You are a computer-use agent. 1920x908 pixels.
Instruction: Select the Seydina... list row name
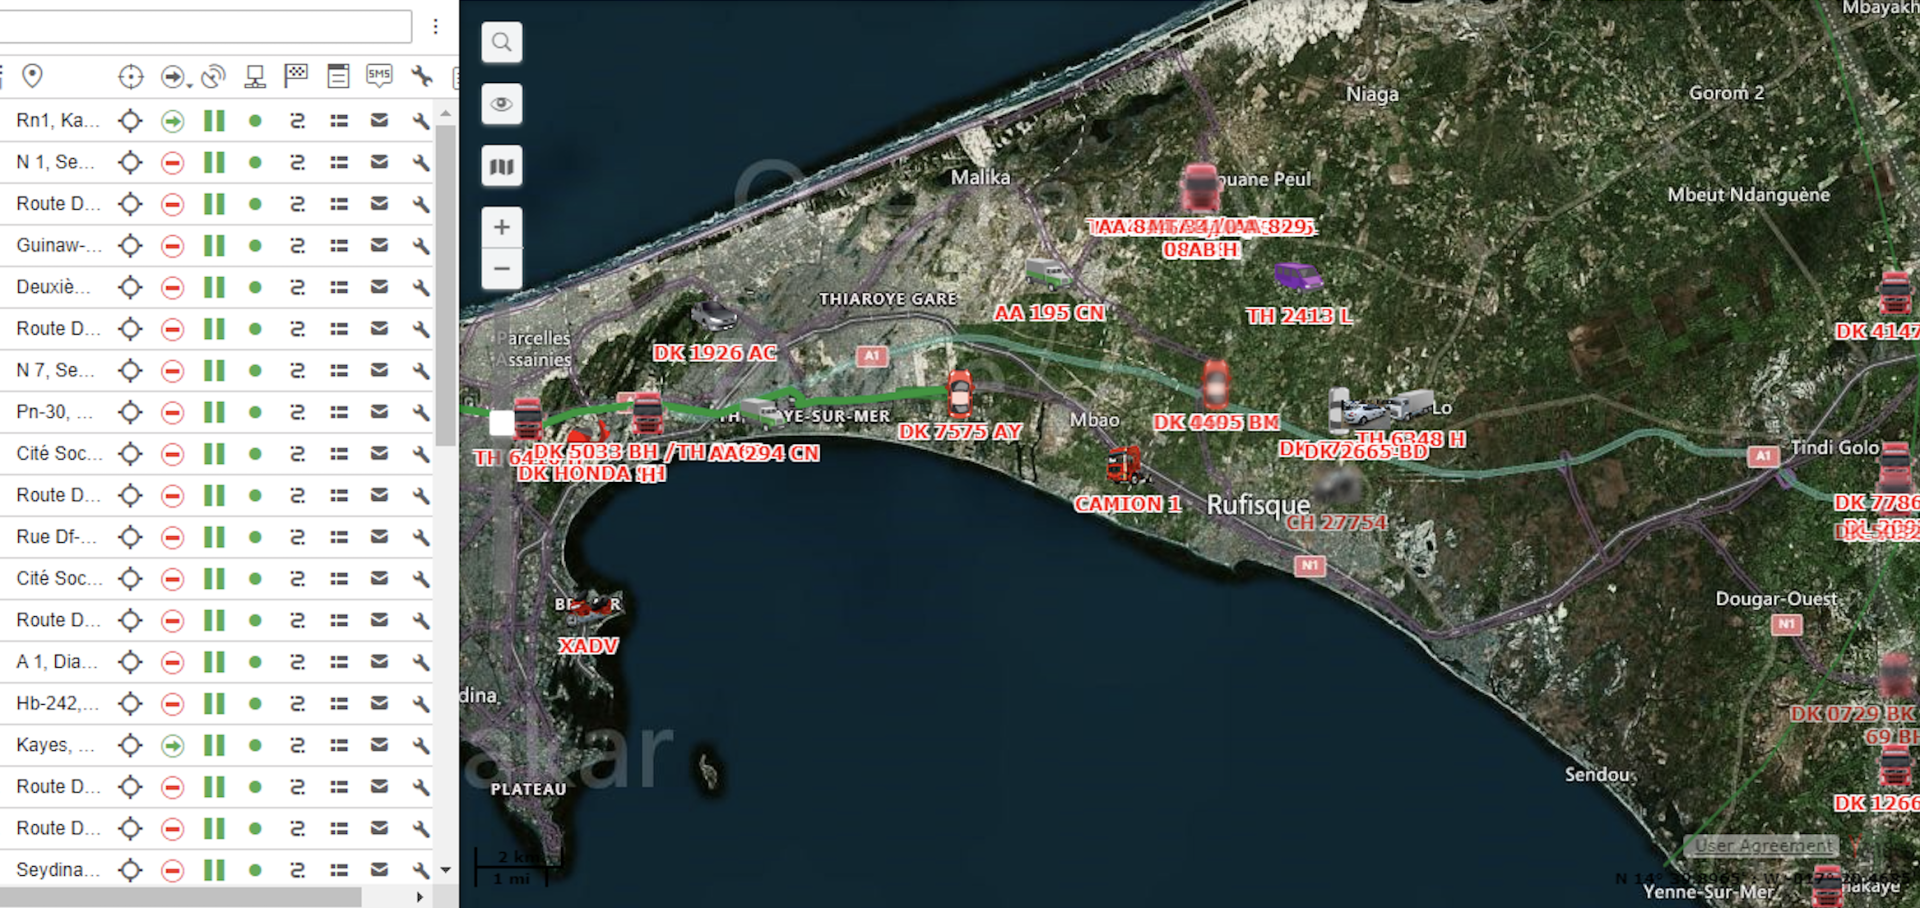point(58,870)
